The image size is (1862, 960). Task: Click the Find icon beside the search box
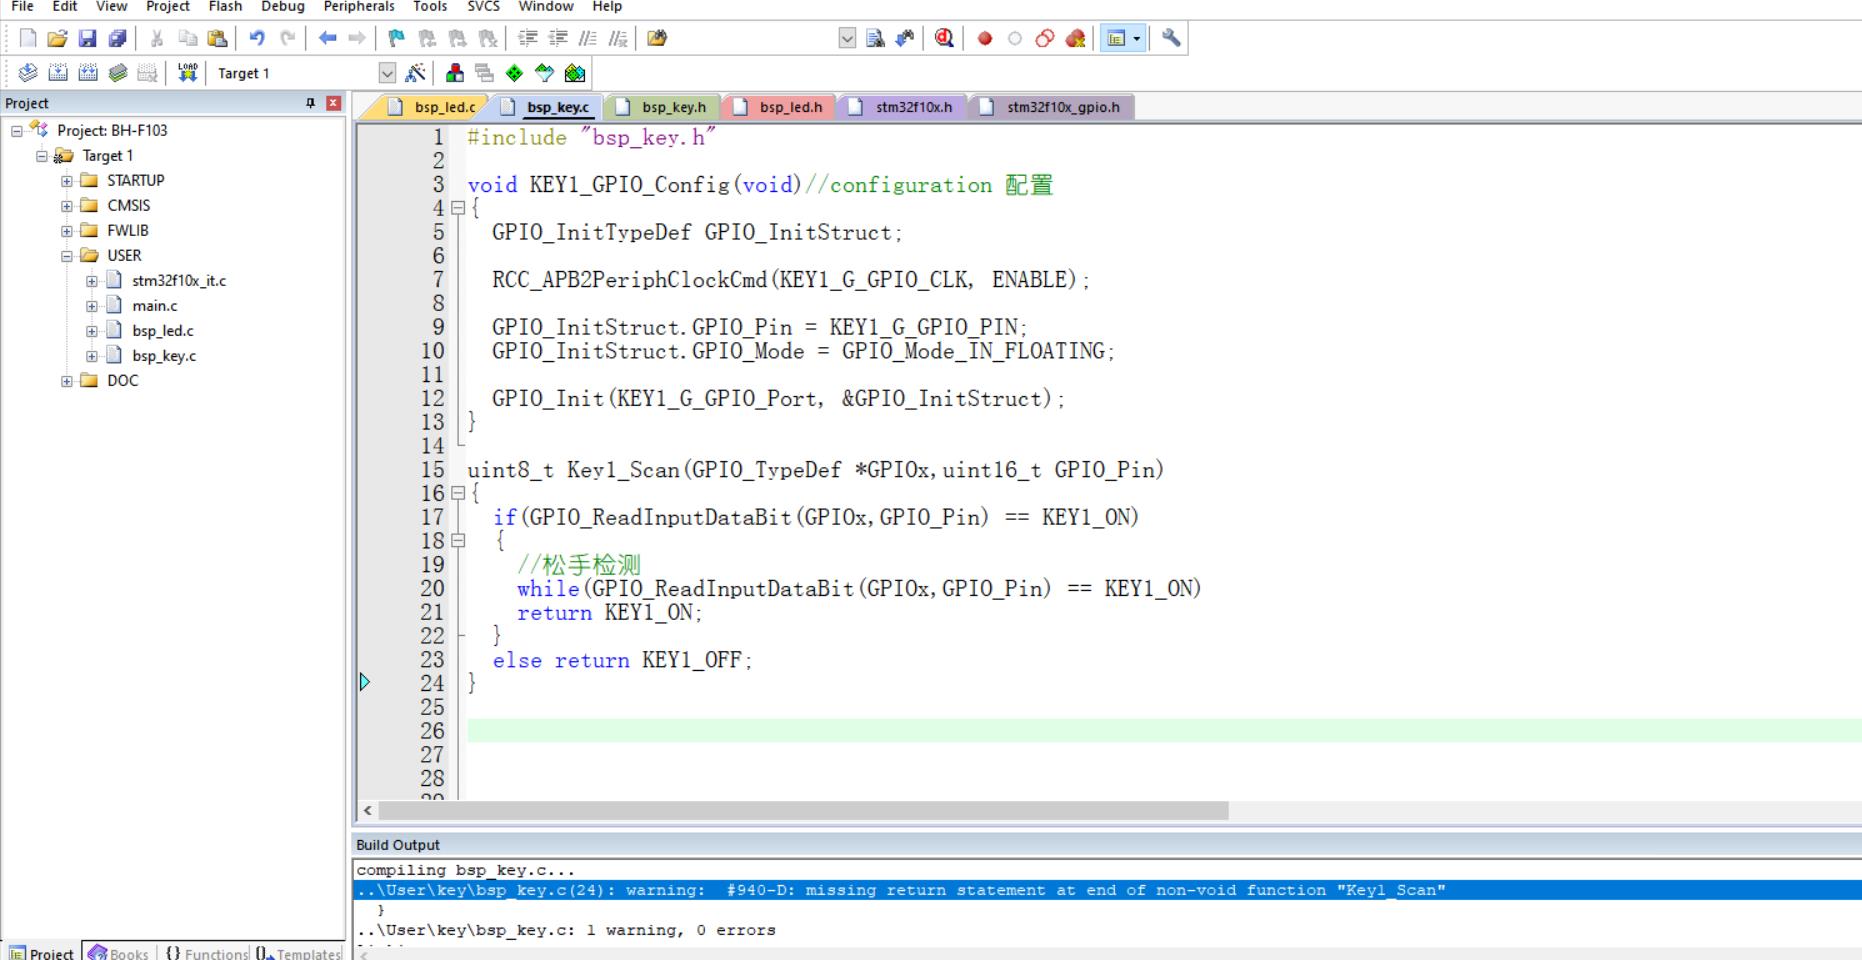point(875,38)
